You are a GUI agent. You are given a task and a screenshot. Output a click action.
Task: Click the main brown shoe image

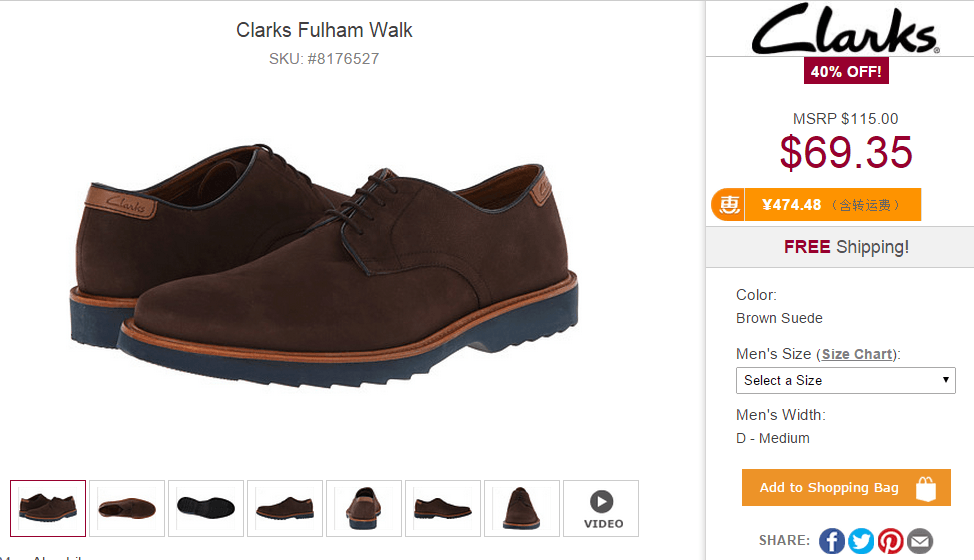tap(325, 265)
